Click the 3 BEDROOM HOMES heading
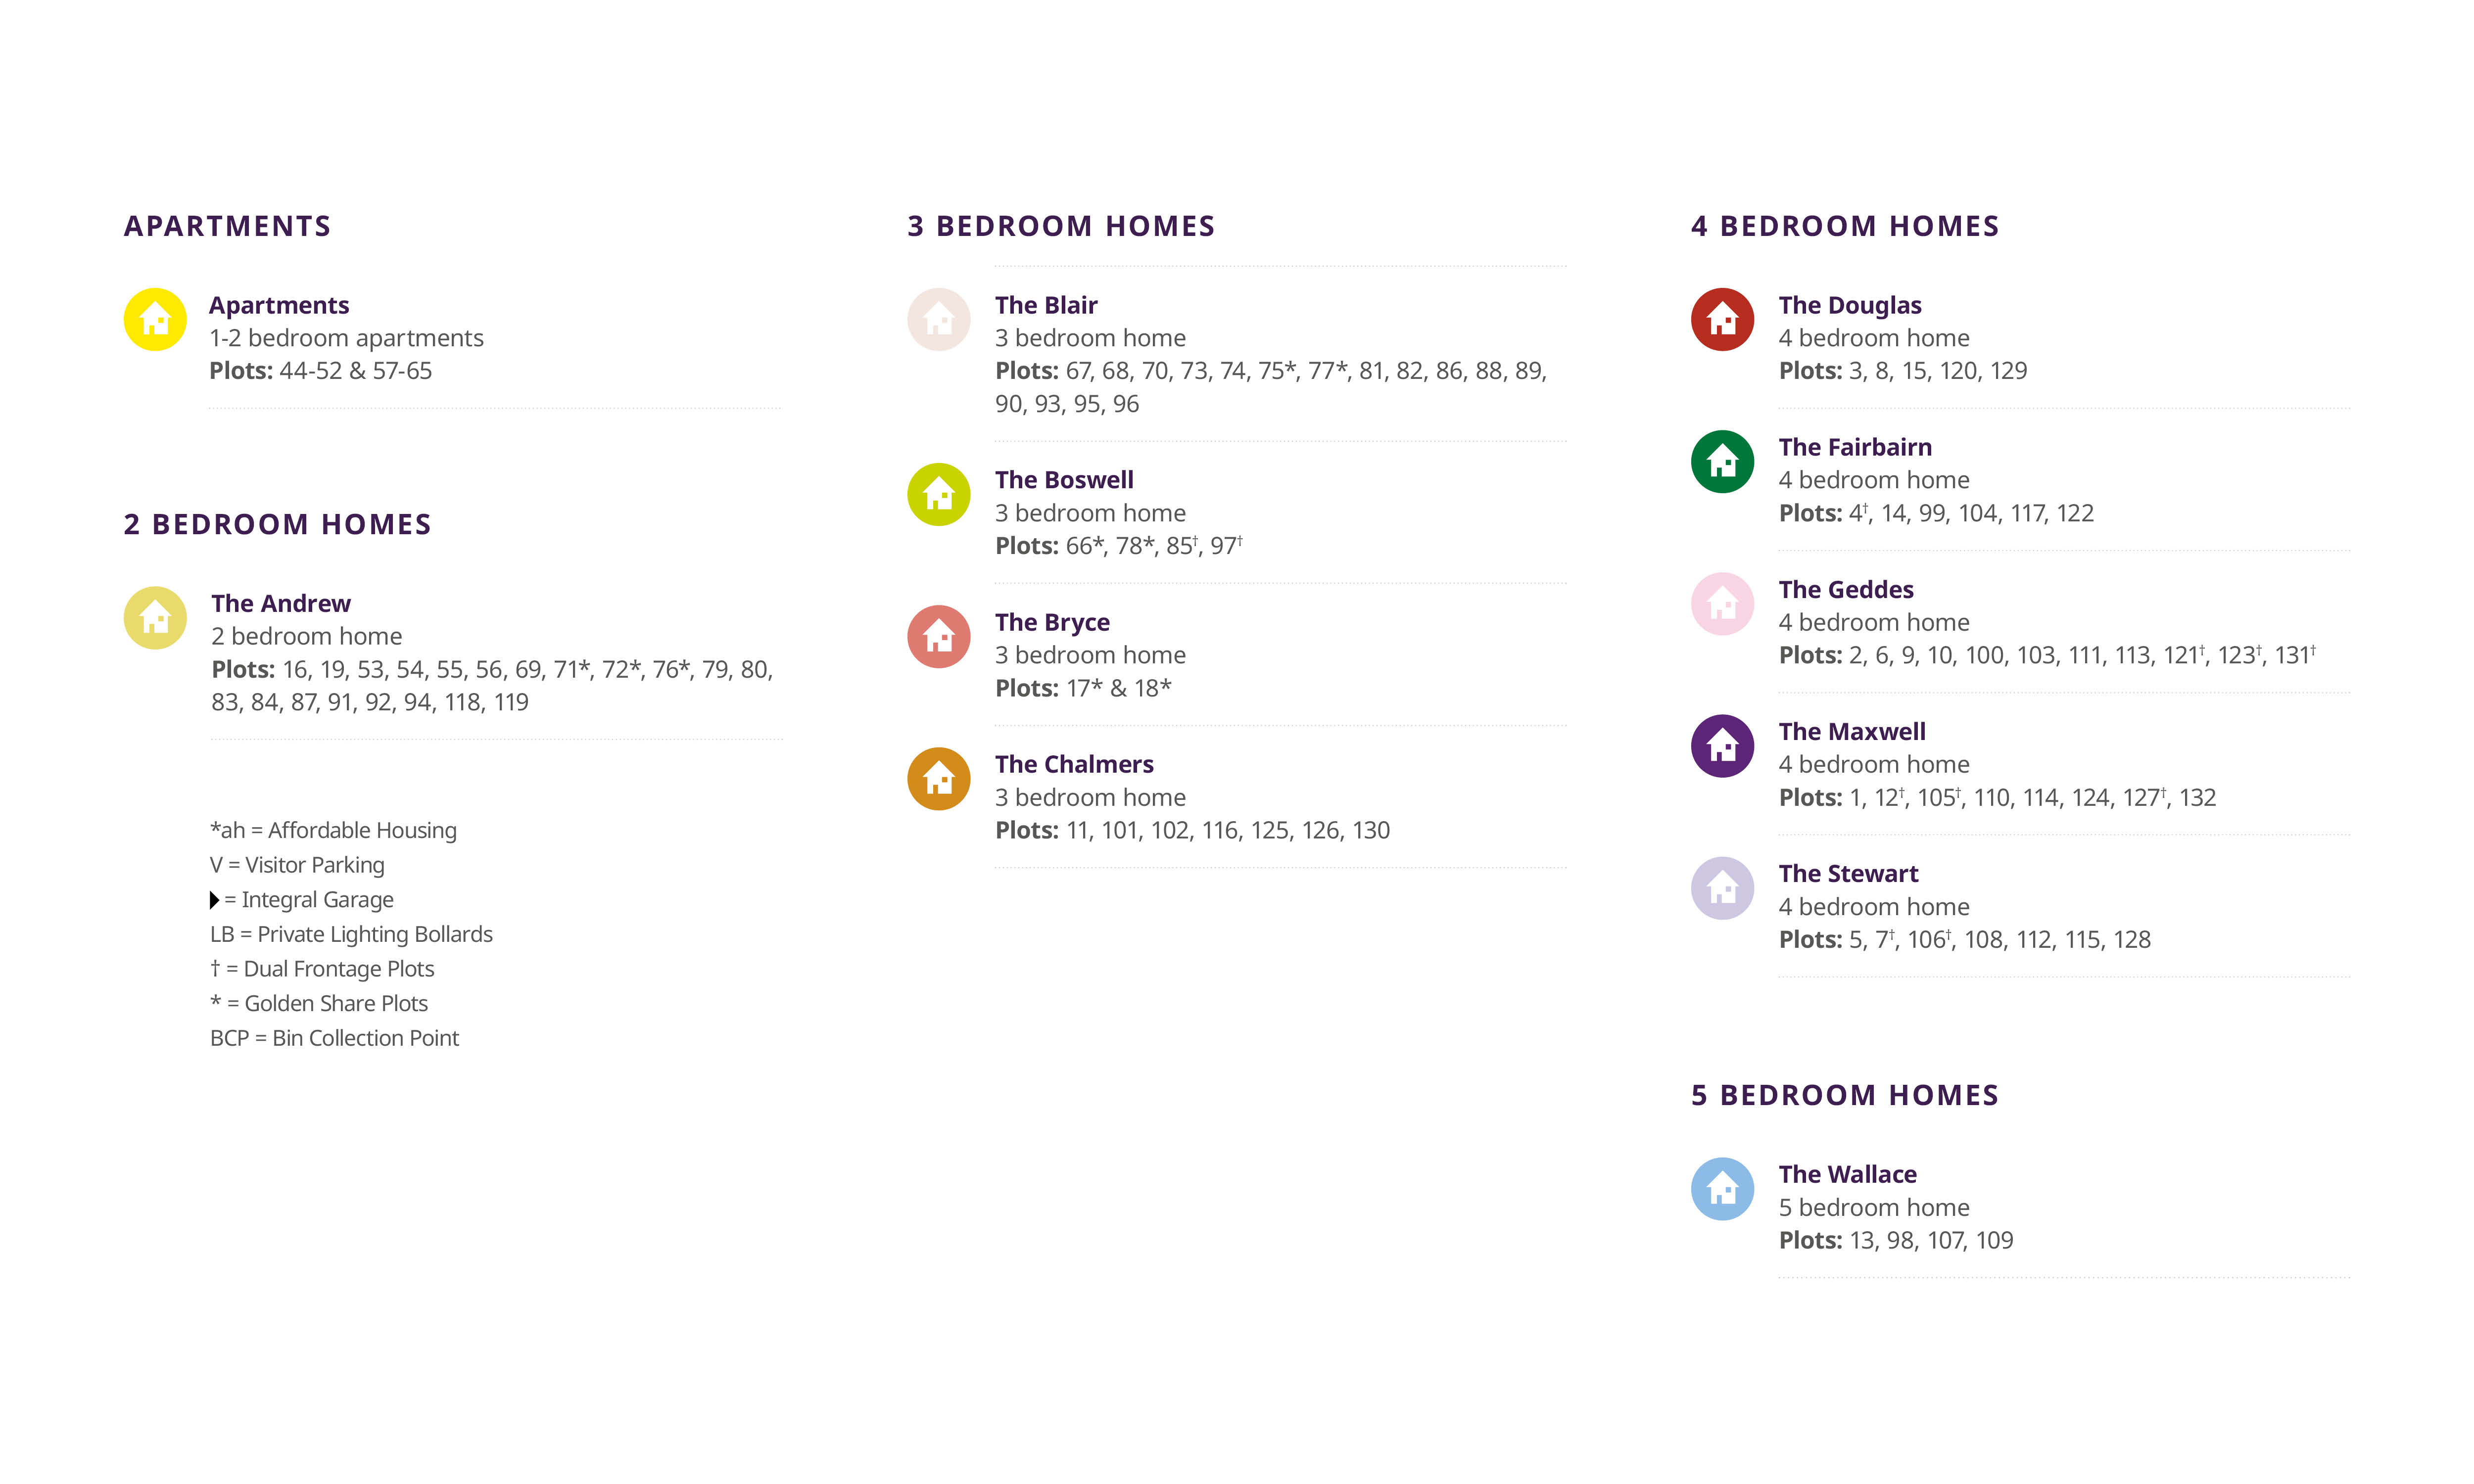 [x=1060, y=226]
